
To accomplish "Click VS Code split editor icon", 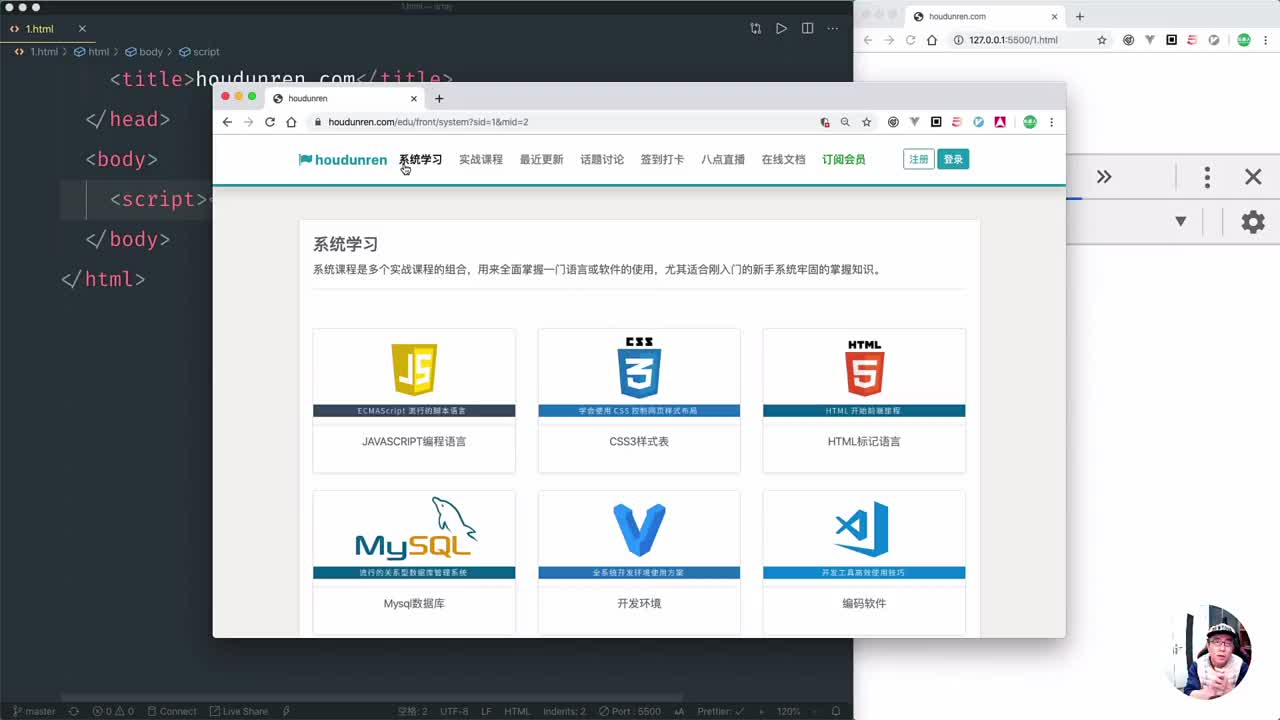I will tap(807, 29).
